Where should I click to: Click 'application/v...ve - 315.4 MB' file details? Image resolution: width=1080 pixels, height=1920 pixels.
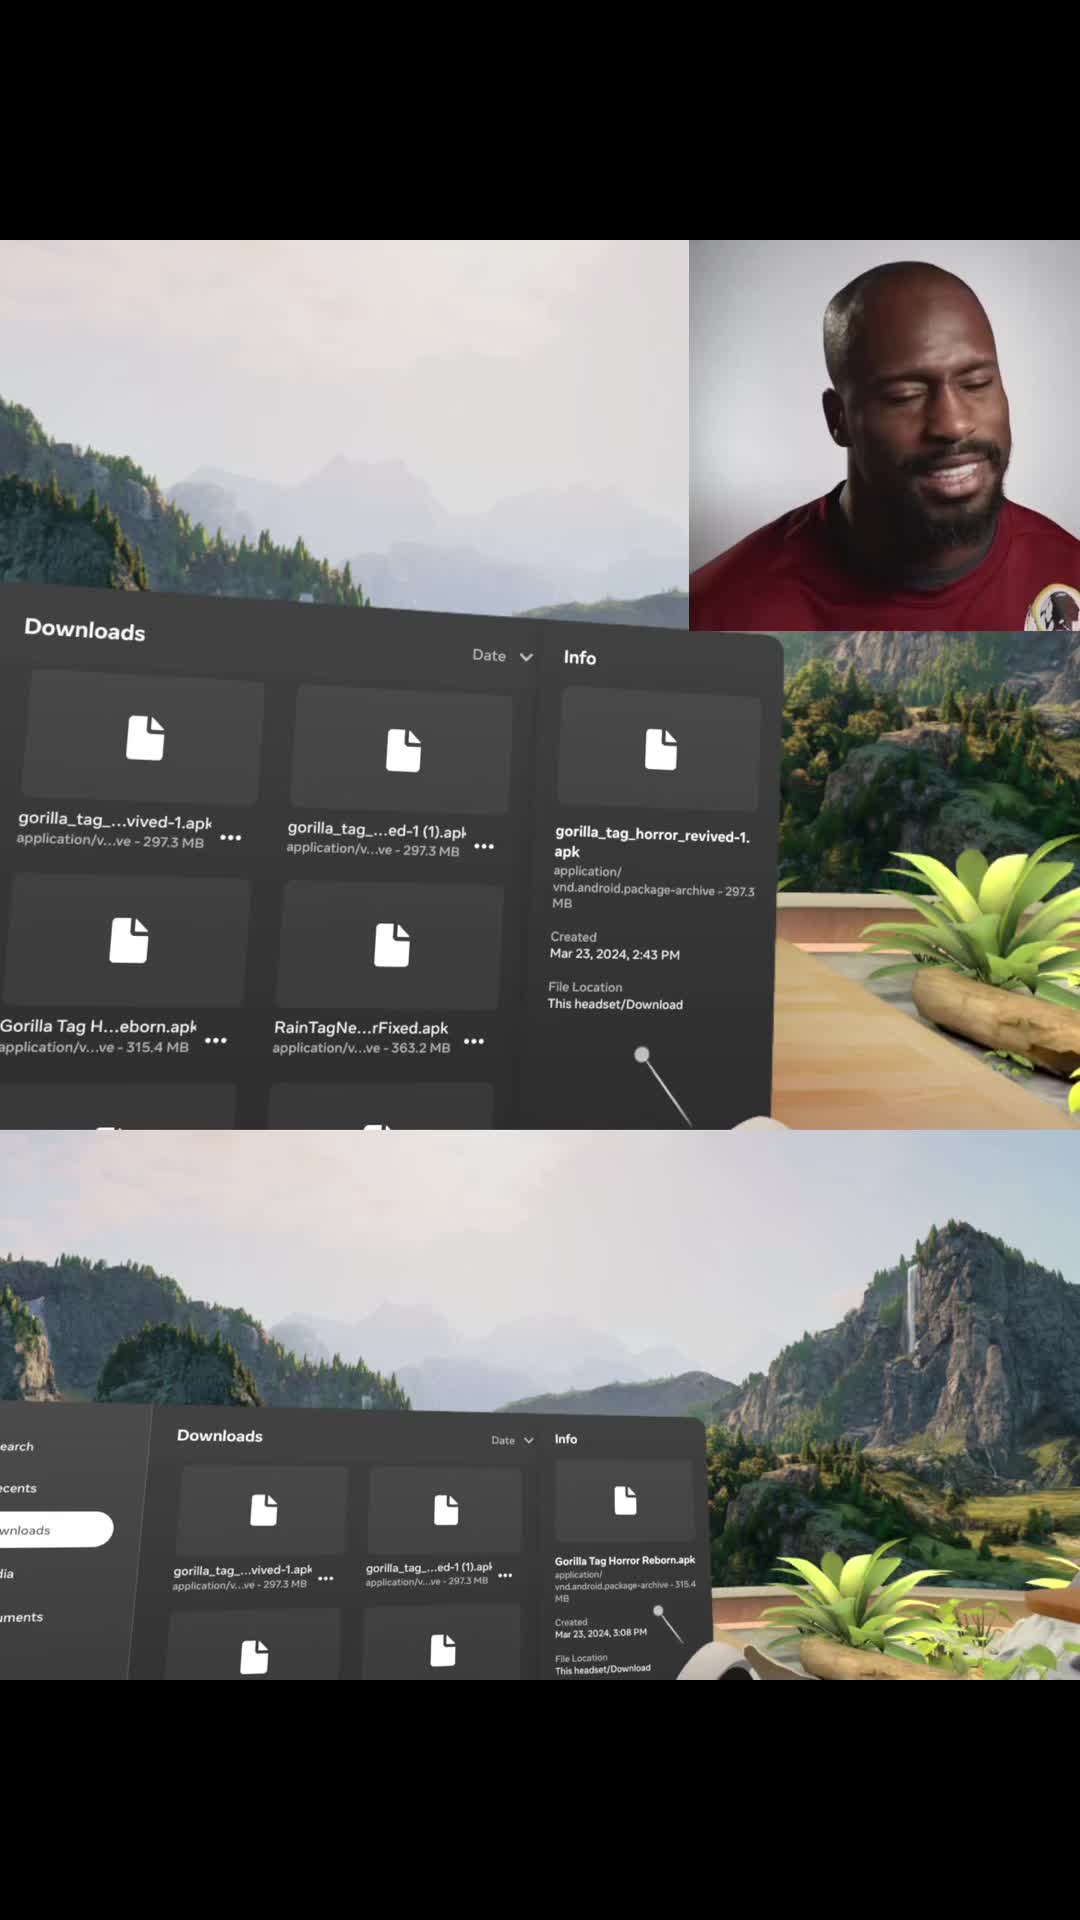(x=94, y=1047)
